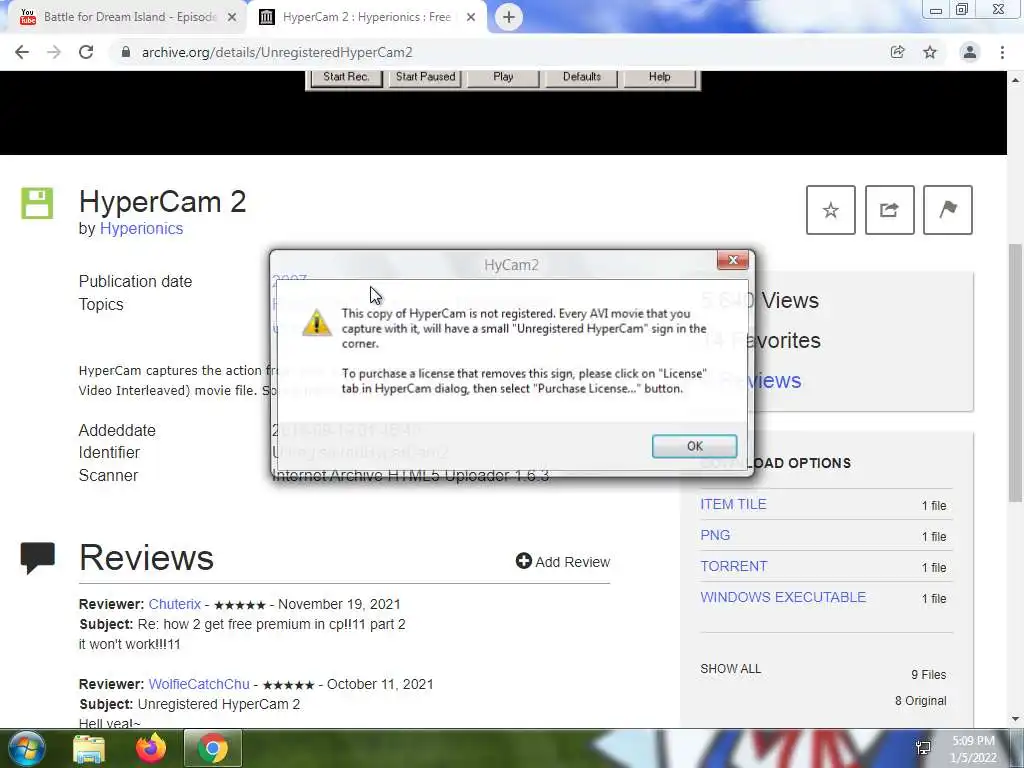The height and width of the screenshot is (768, 1024).
Task: Close the Battle for Dream Island tab
Action: pos(232,18)
